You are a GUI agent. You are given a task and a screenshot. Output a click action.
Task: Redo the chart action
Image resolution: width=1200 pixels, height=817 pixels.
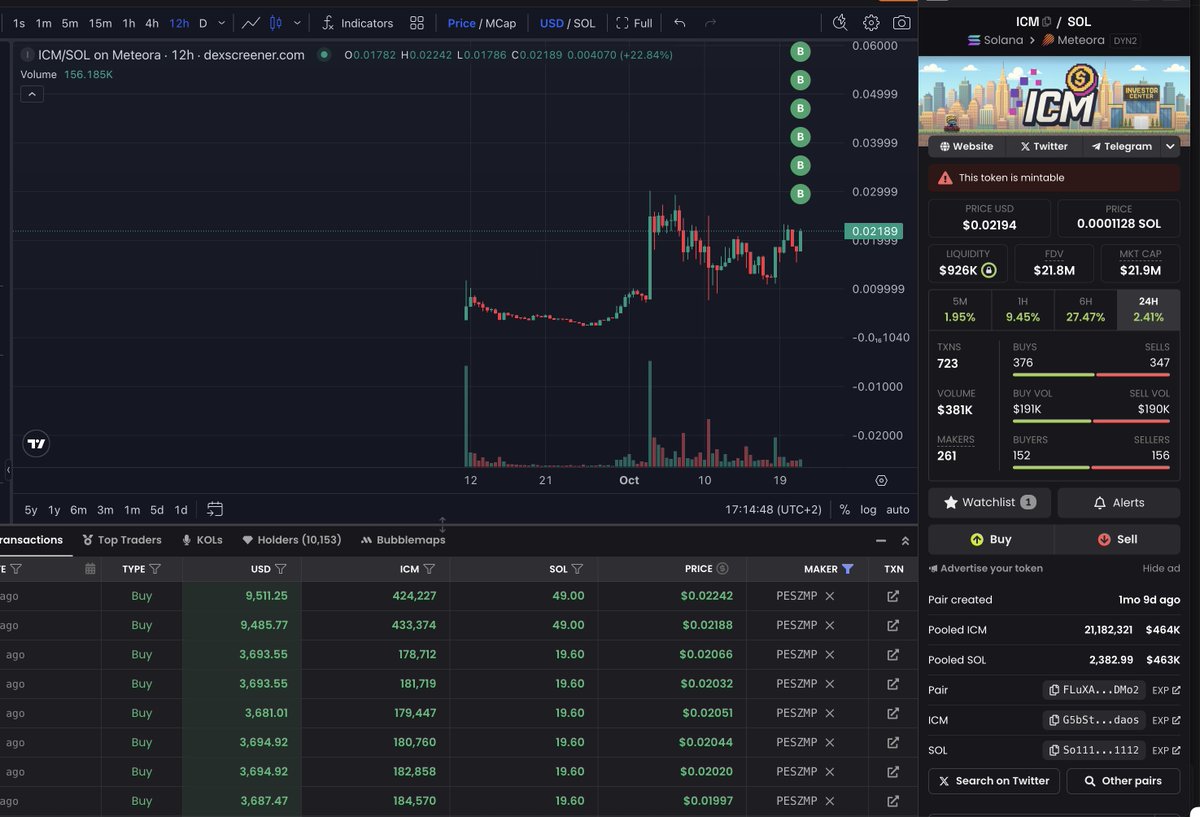710,23
